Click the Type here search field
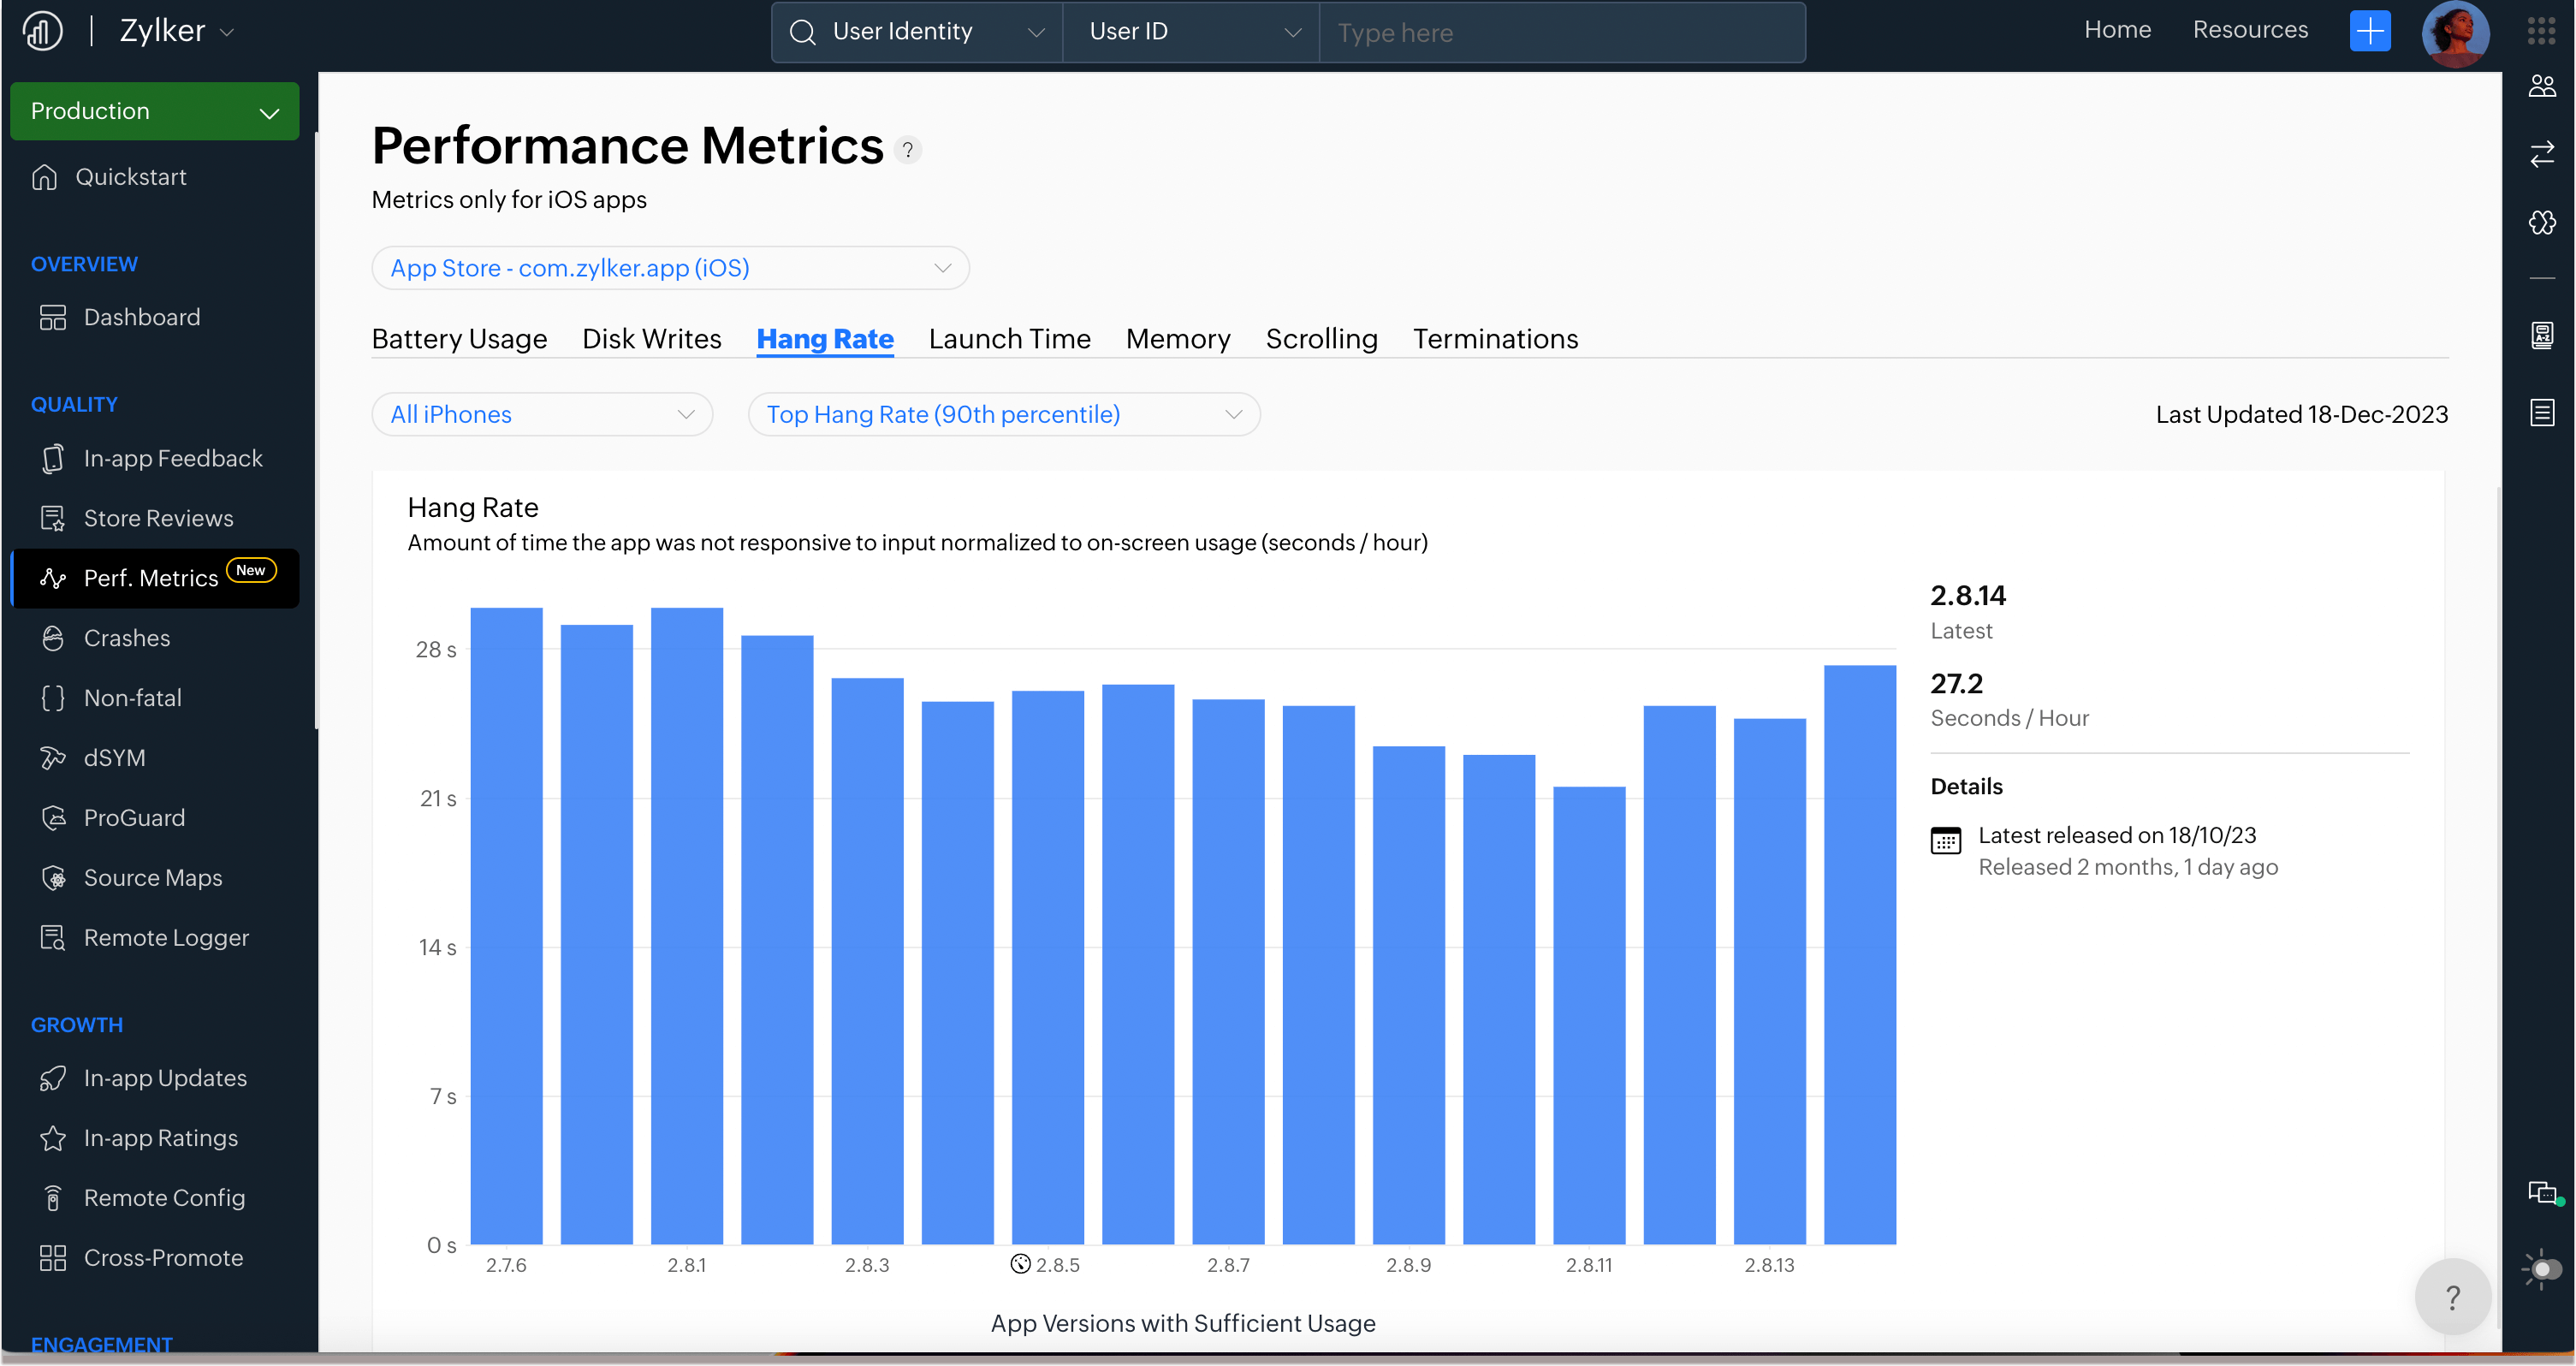The width and height of the screenshot is (2576, 1366). click(1560, 33)
